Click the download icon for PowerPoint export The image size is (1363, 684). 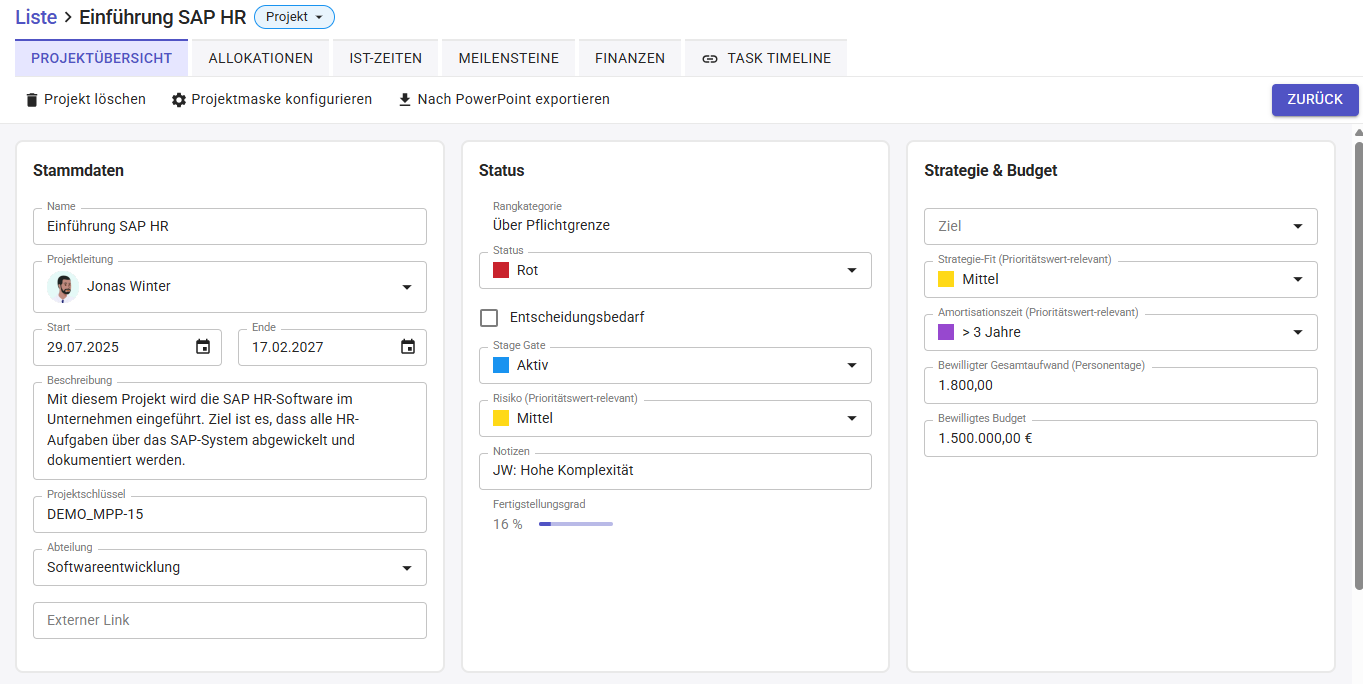click(405, 100)
